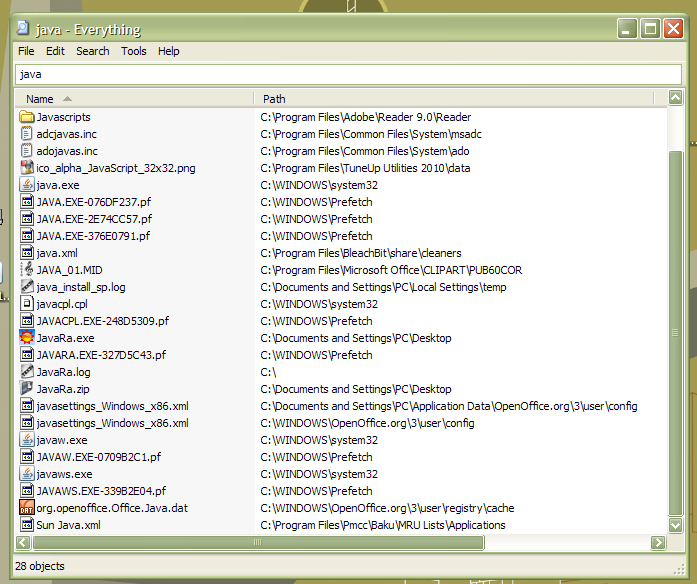697x584 pixels.
Task: Click the horizontal scrollbar thumb
Action: click(x=258, y=542)
